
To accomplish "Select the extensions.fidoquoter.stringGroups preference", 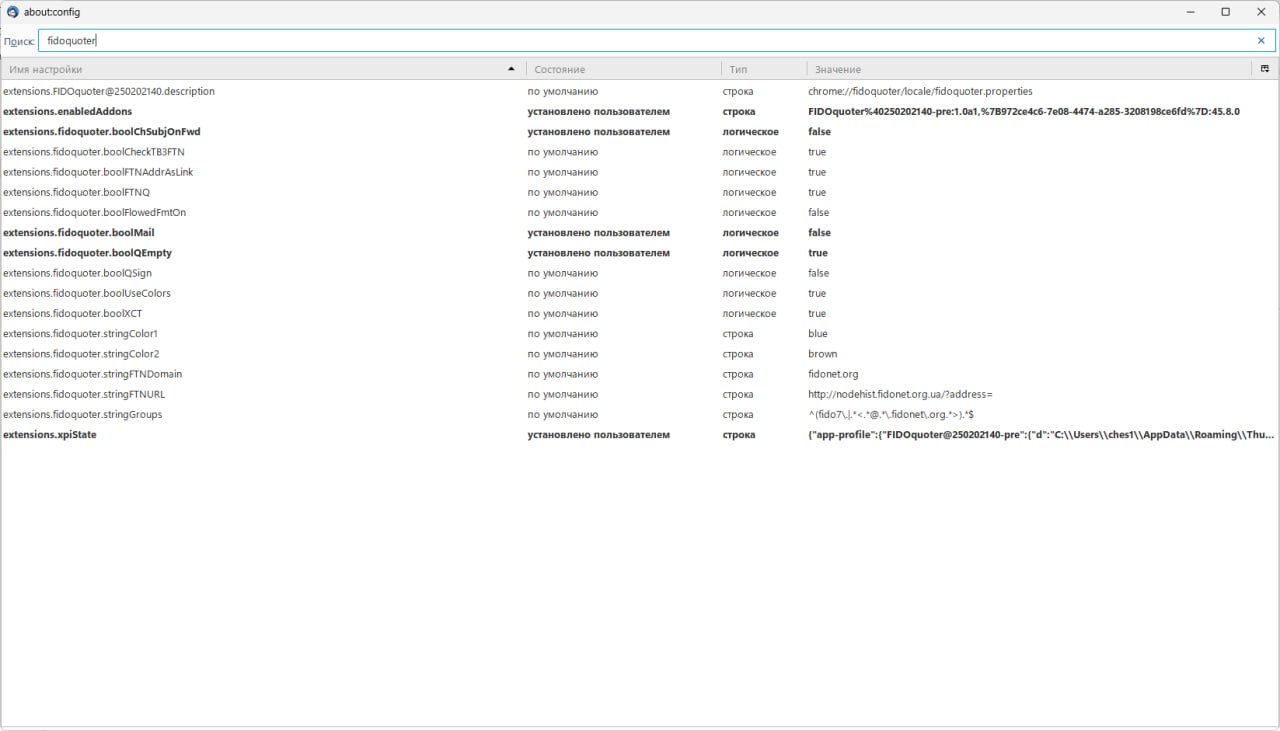I will tap(82, 414).
